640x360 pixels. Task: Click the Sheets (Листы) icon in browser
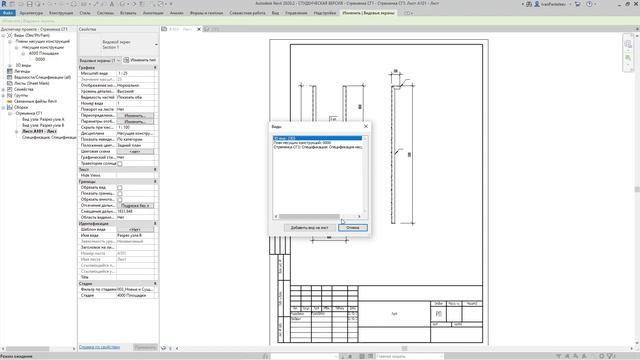(x=10, y=83)
